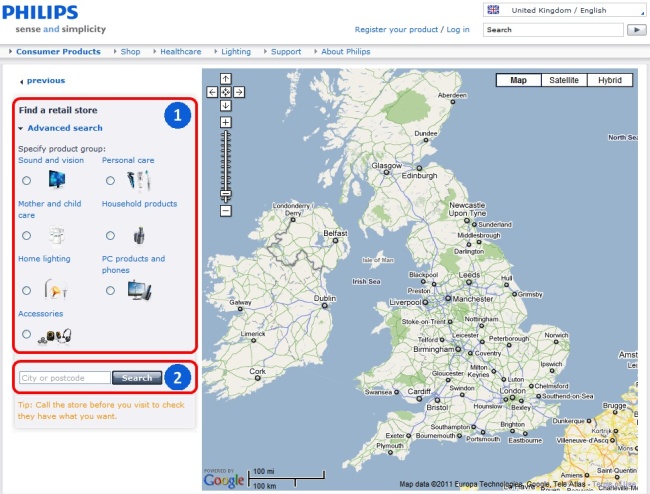Open the About Philips menu
The width and height of the screenshot is (650, 494).
coord(346,51)
